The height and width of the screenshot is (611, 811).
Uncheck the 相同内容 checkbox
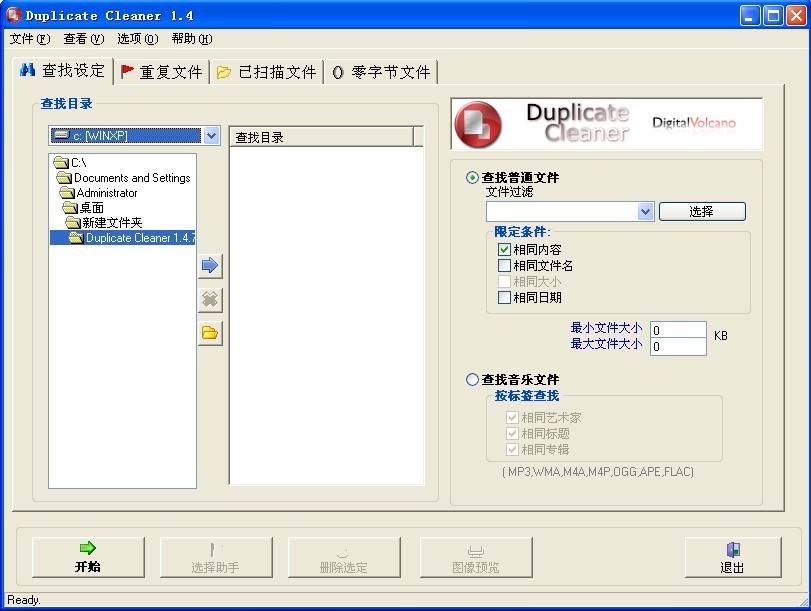pos(504,250)
